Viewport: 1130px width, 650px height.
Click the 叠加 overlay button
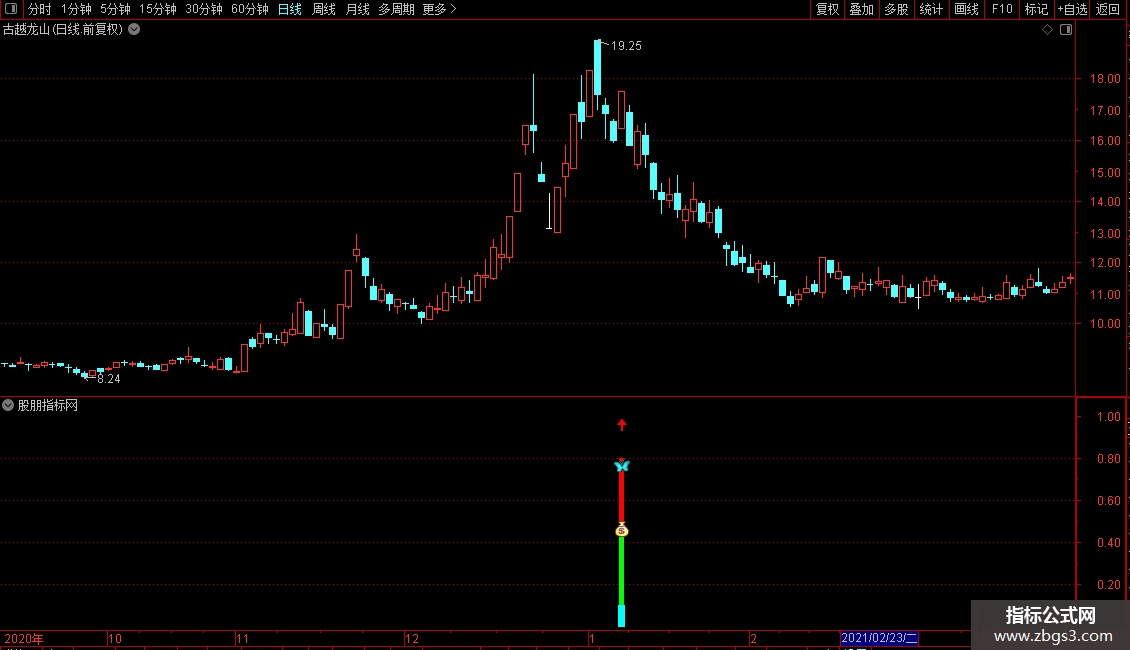[x=861, y=9]
